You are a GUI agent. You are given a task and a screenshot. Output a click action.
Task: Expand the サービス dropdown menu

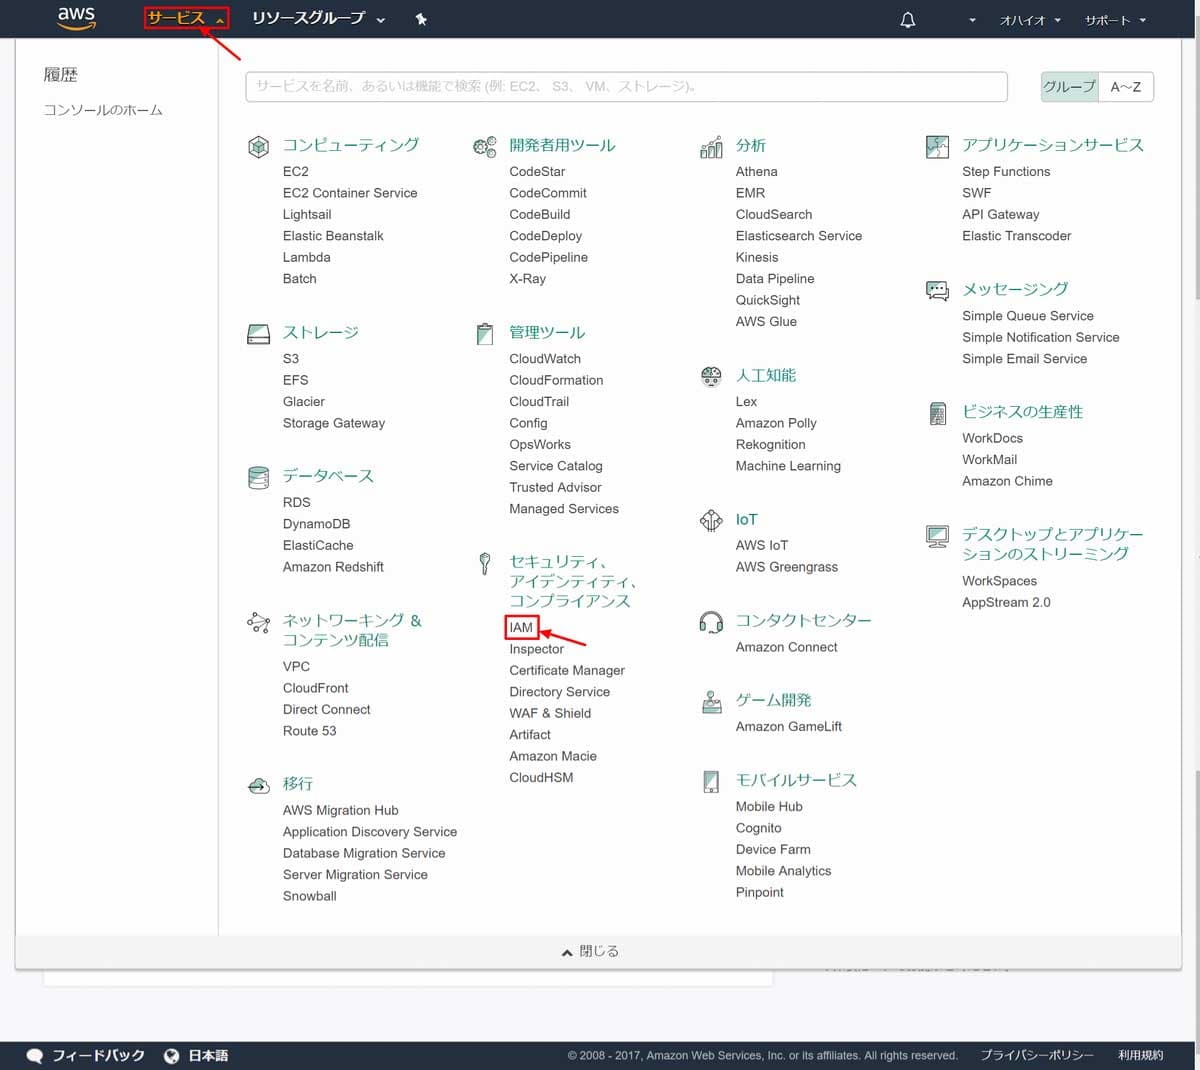coord(186,18)
